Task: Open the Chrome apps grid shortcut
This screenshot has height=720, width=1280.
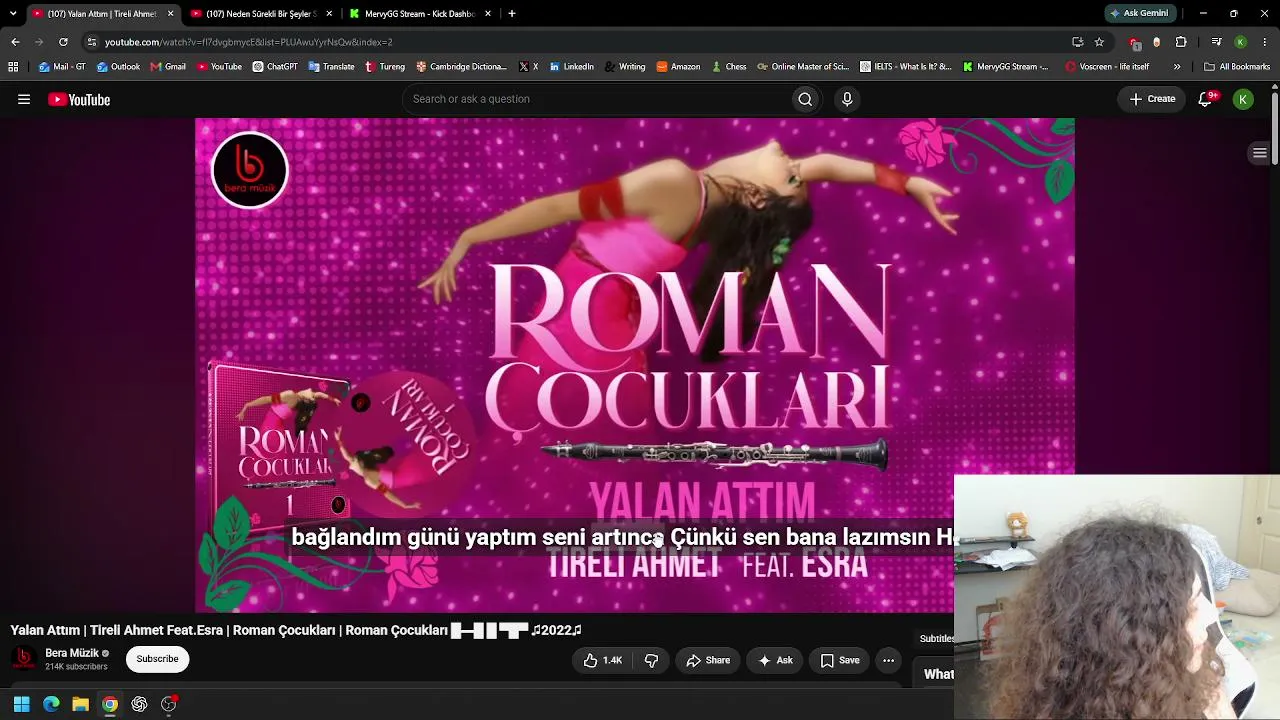Action: pyautogui.click(x=13, y=67)
